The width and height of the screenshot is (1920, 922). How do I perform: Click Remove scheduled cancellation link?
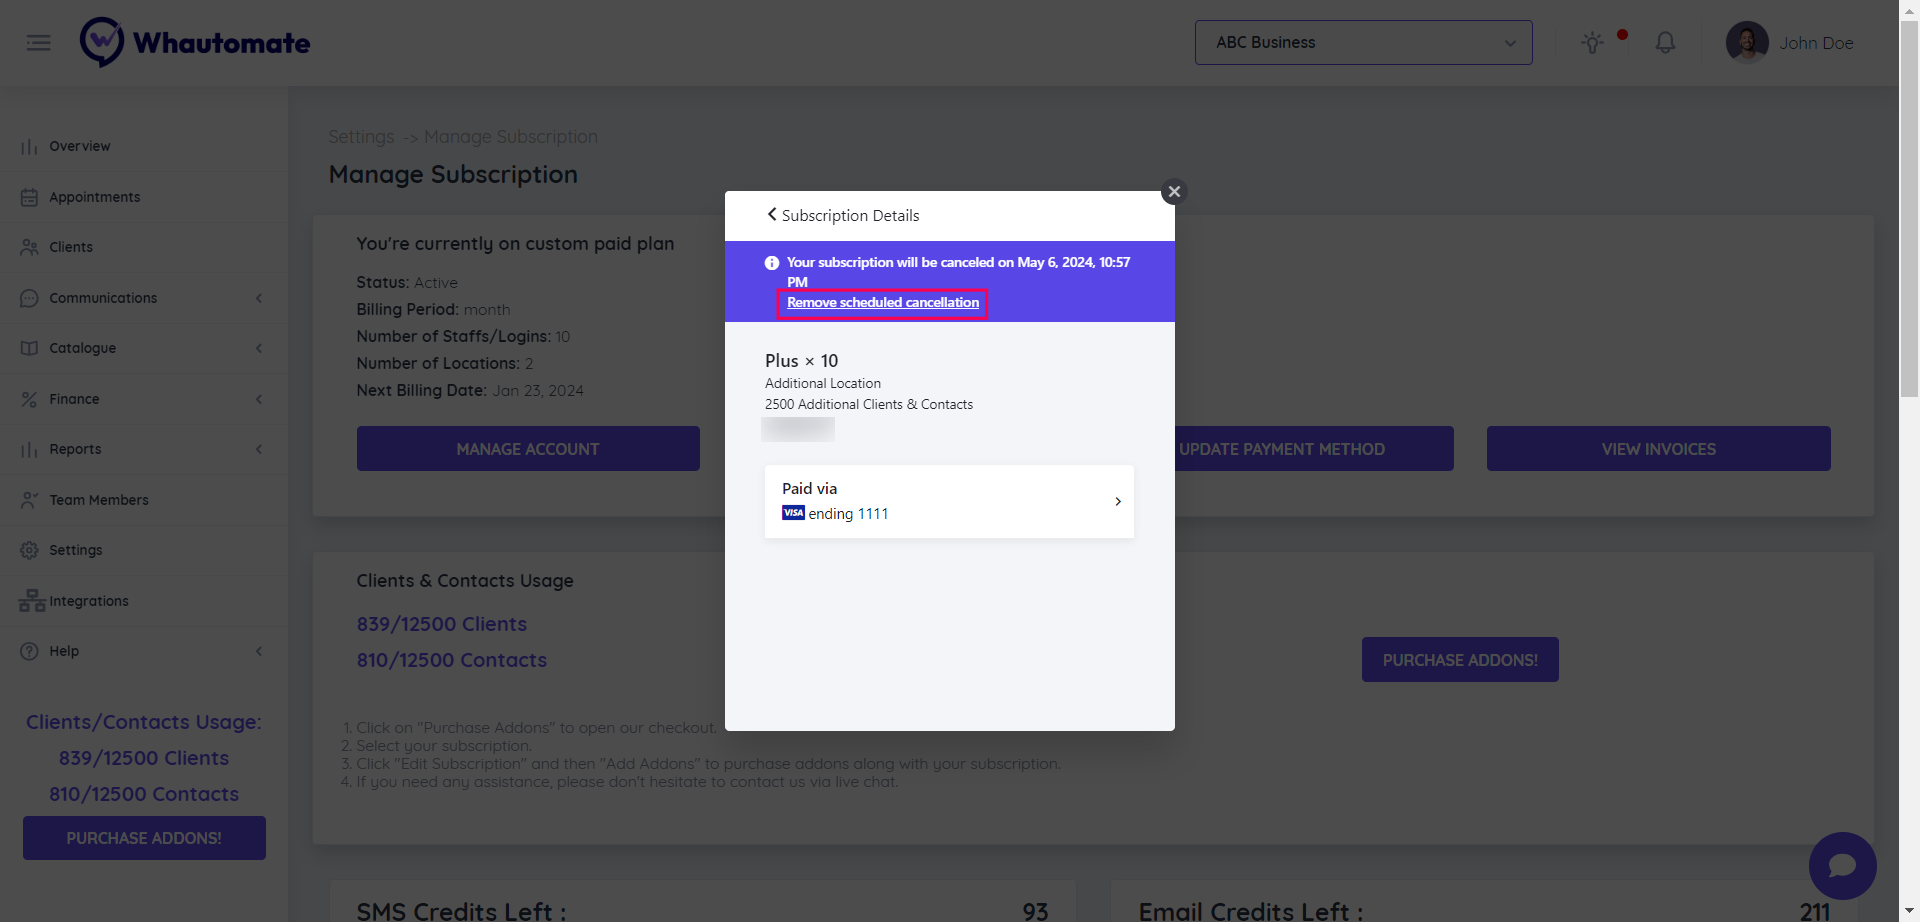(x=883, y=303)
